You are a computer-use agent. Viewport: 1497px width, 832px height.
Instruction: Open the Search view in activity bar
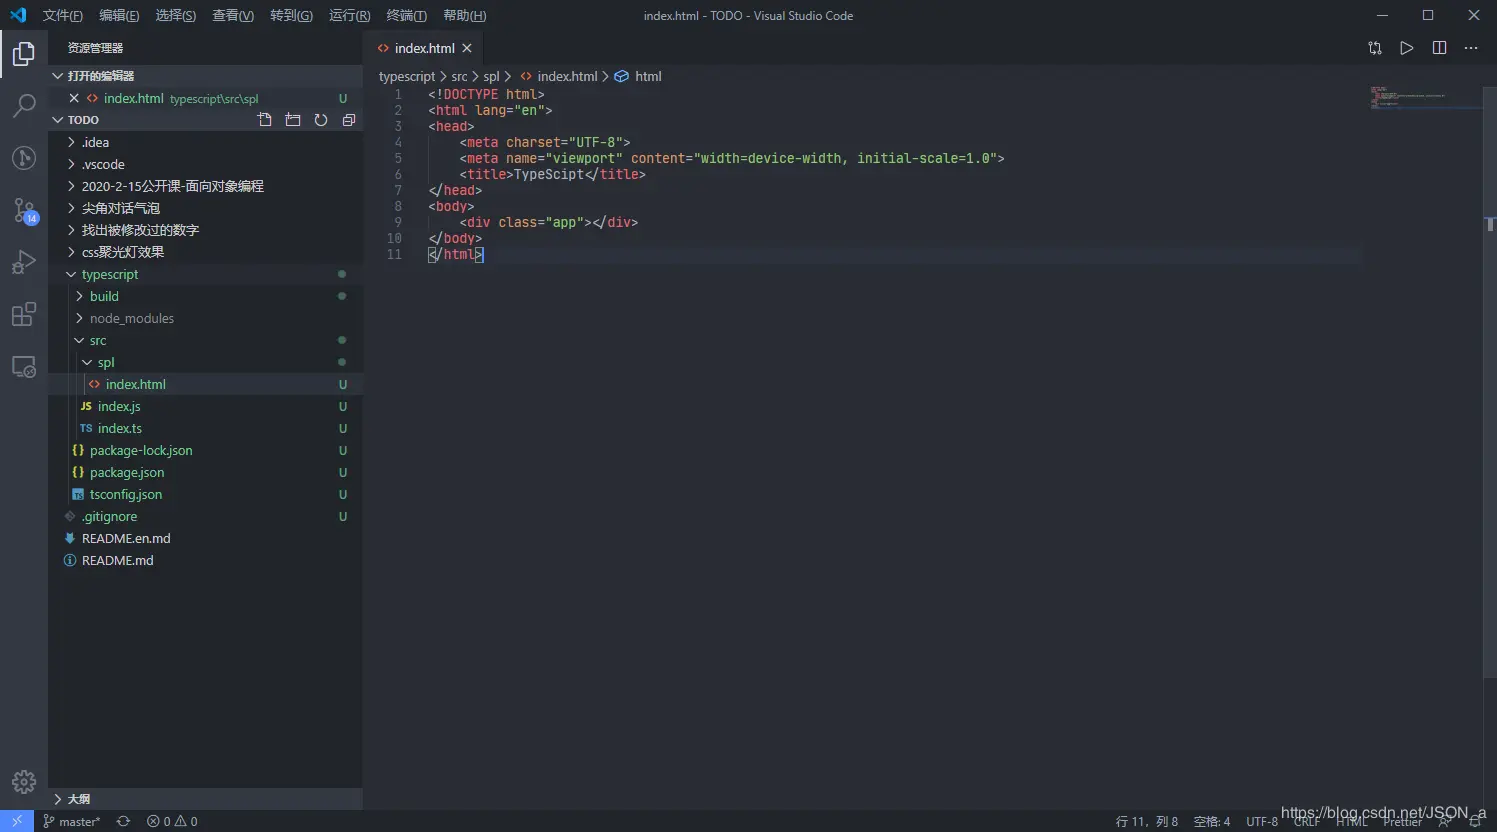(x=24, y=105)
